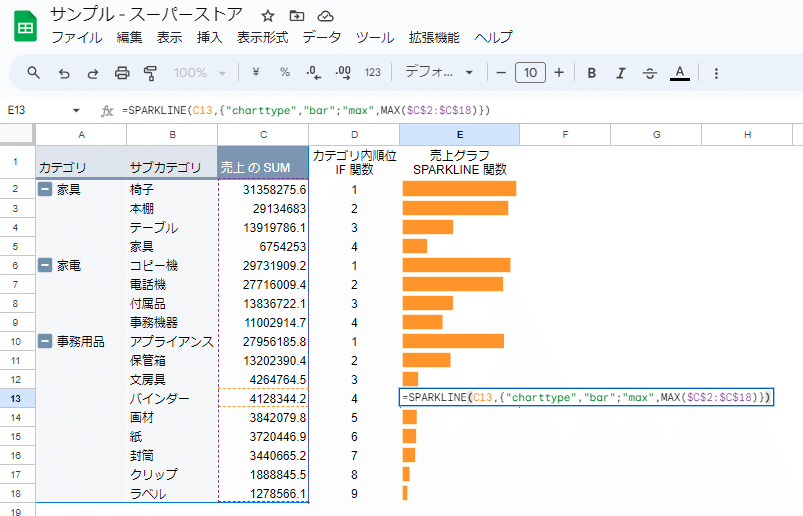Open the ファイル menu
The image size is (803, 516).
pyautogui.click(x=77, y=37)
